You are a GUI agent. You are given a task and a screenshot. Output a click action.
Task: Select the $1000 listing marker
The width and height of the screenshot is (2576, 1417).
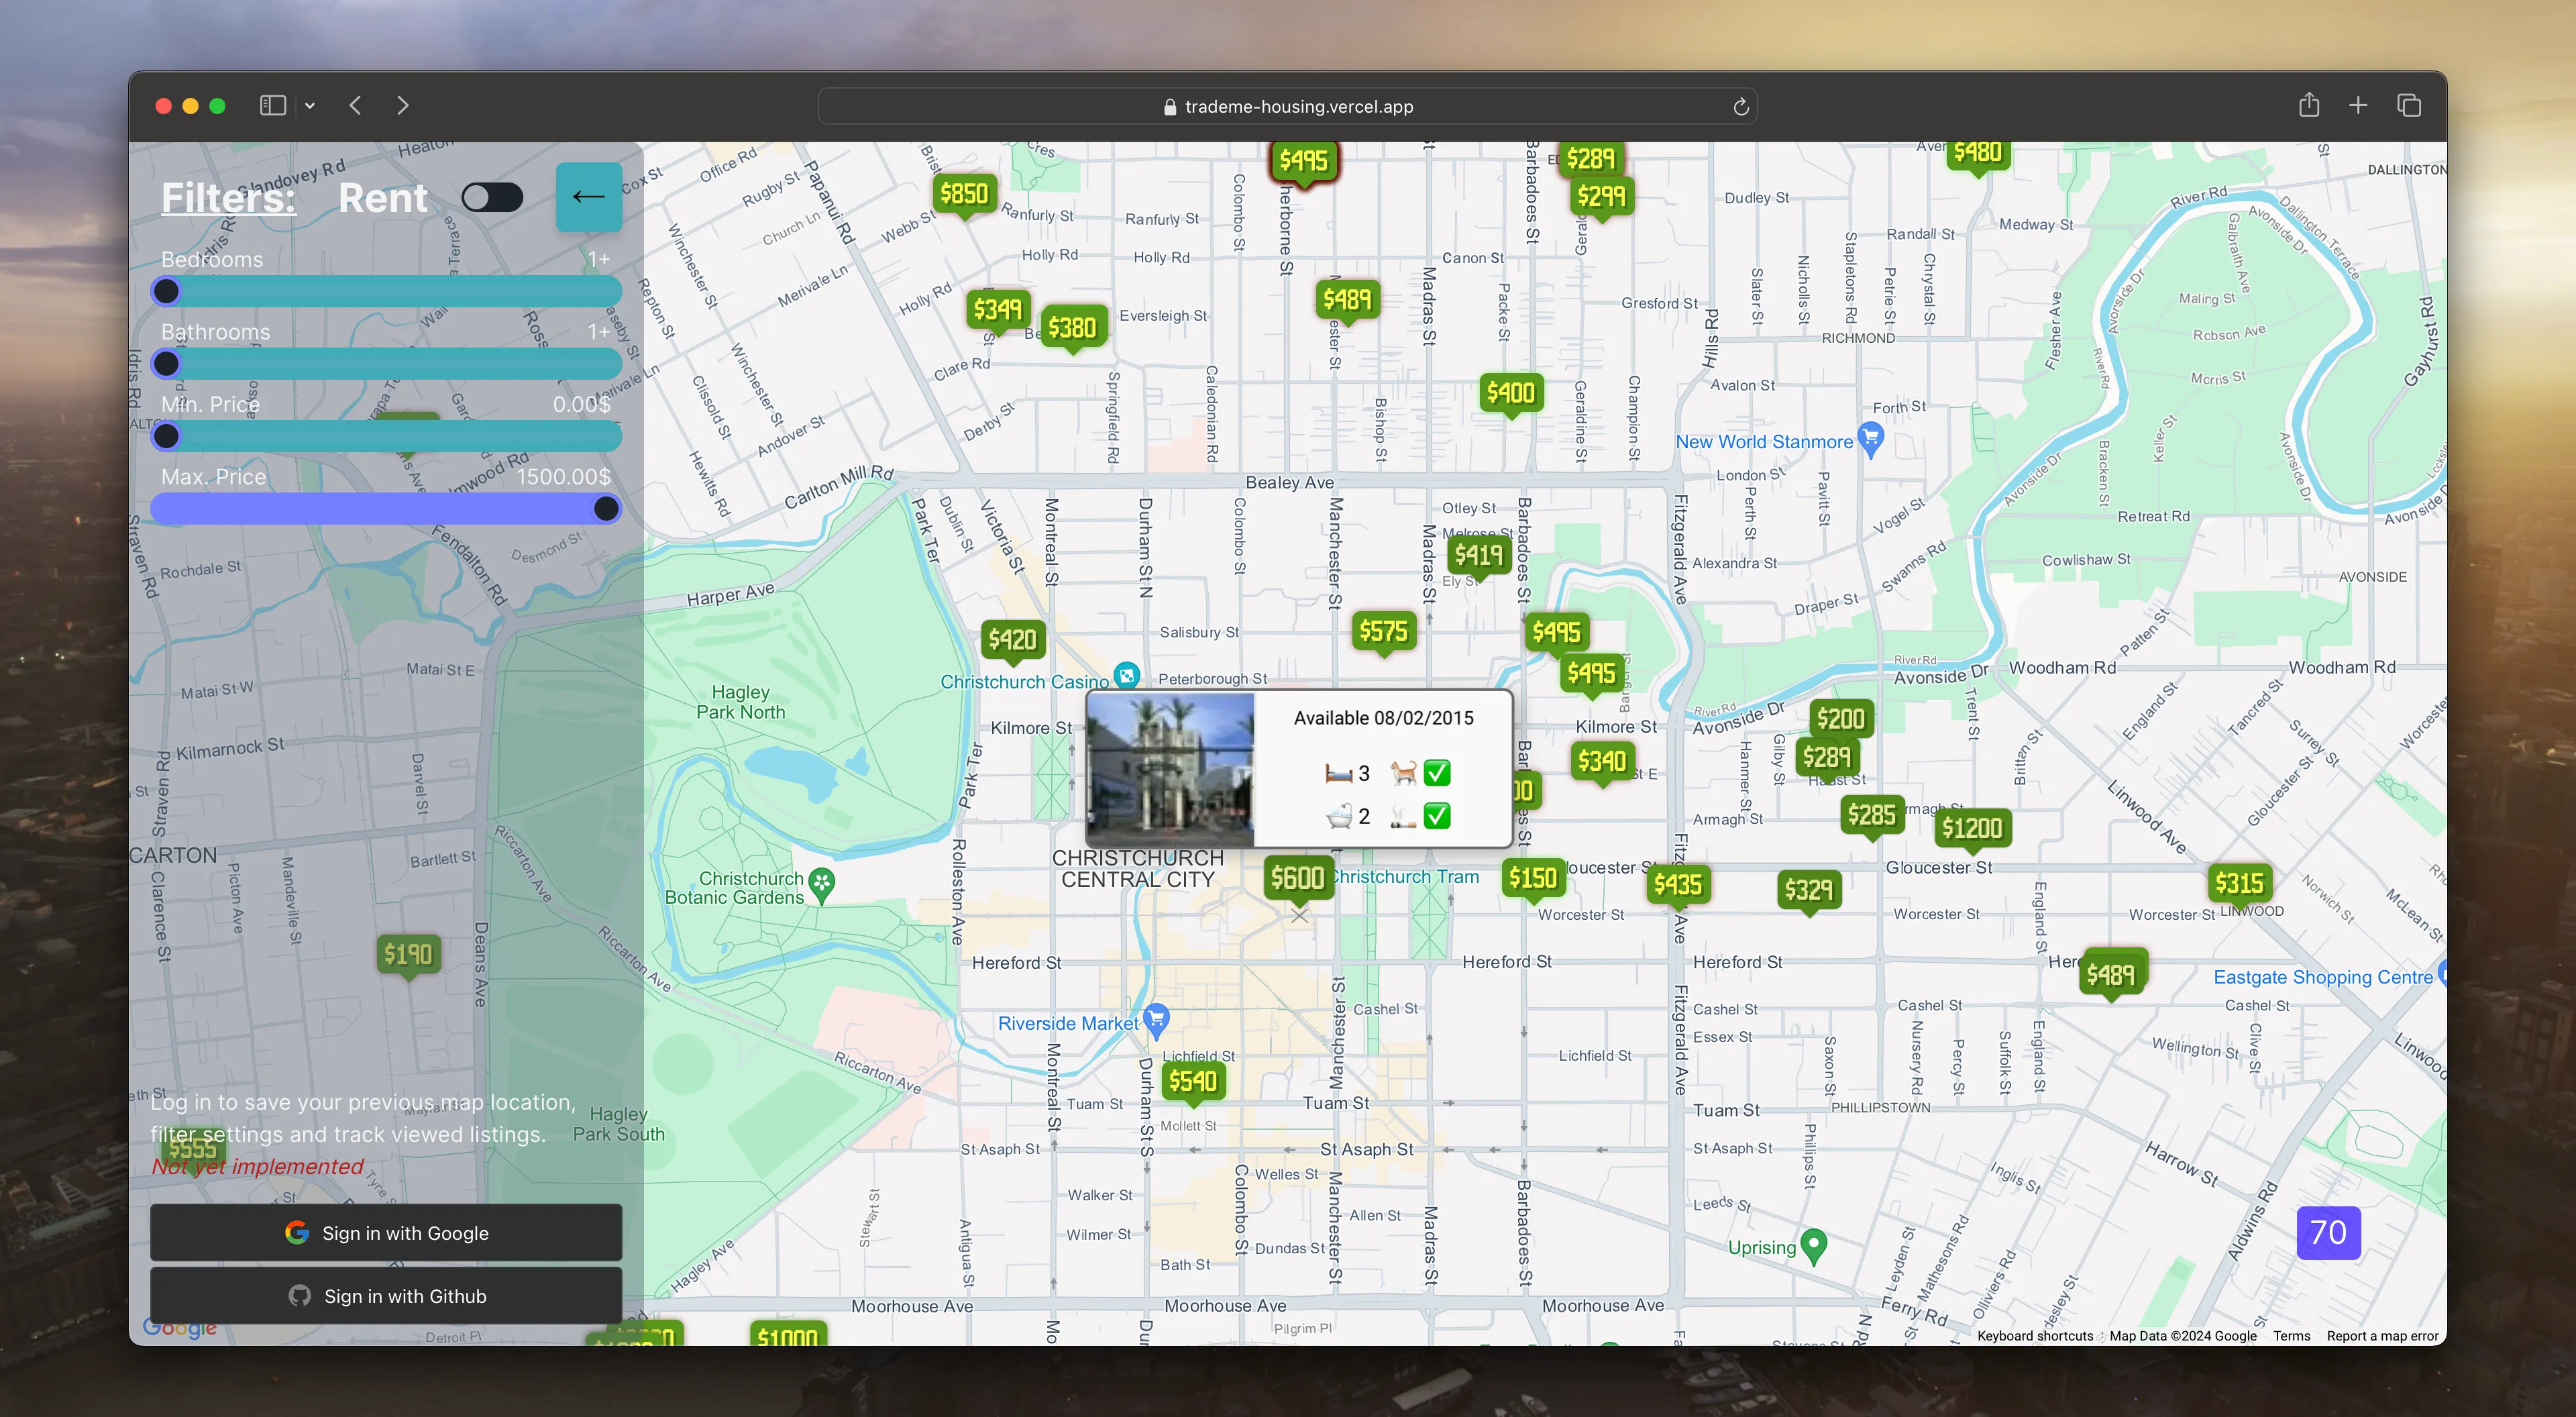(788, 1334)
